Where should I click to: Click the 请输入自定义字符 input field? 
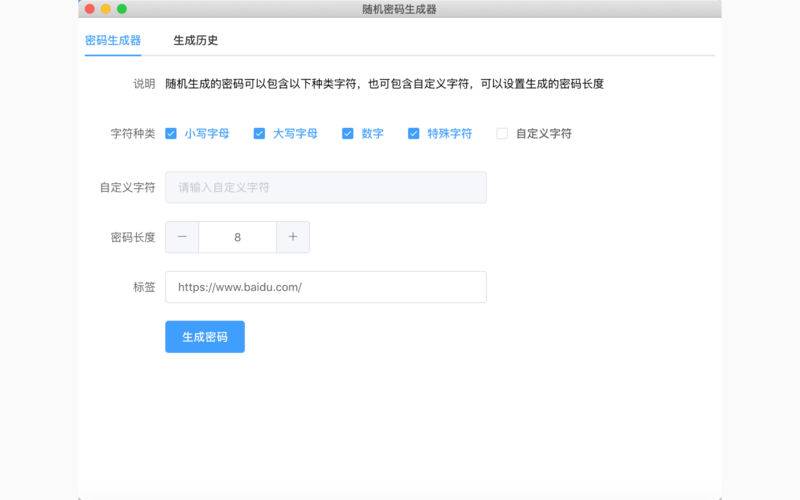(326, 187)
